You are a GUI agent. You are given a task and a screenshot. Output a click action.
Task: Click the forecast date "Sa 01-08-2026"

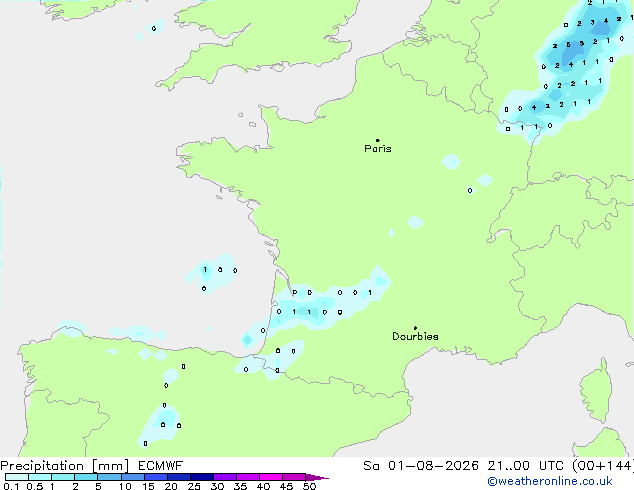pos(421,466)
